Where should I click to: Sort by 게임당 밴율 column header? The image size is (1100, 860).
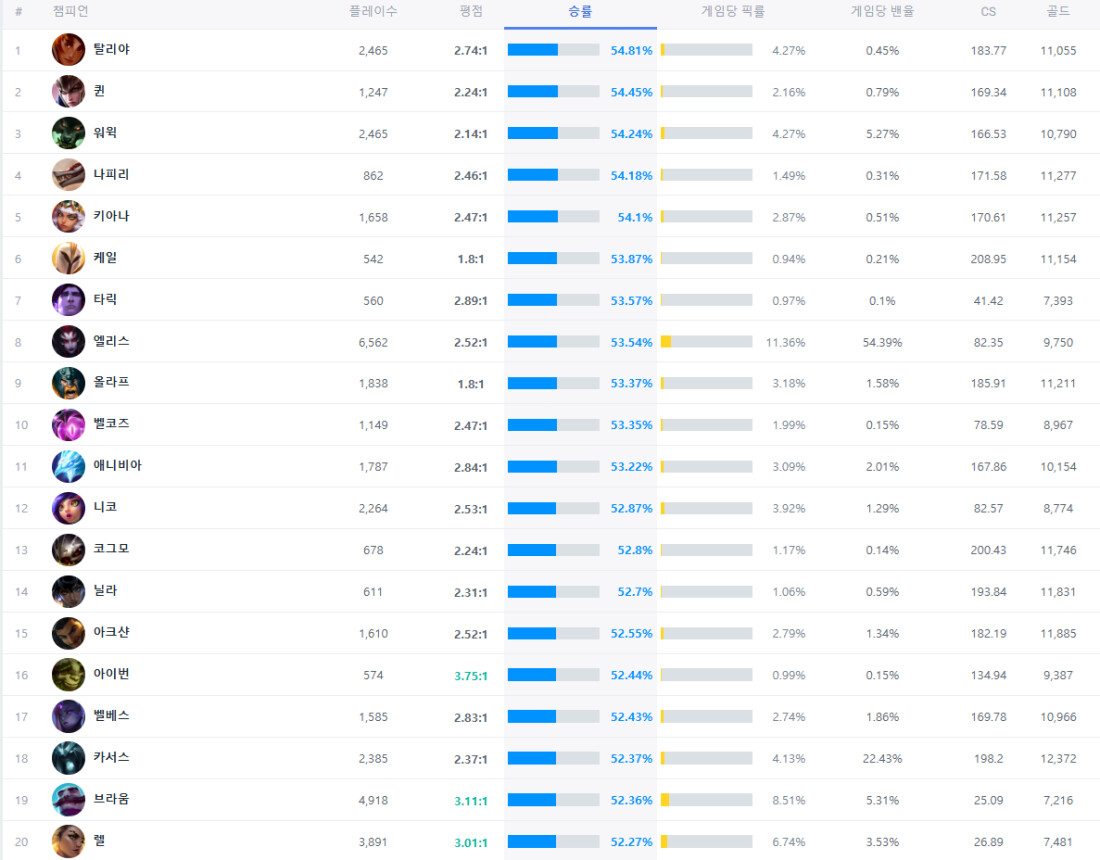[x=881, y=12]
